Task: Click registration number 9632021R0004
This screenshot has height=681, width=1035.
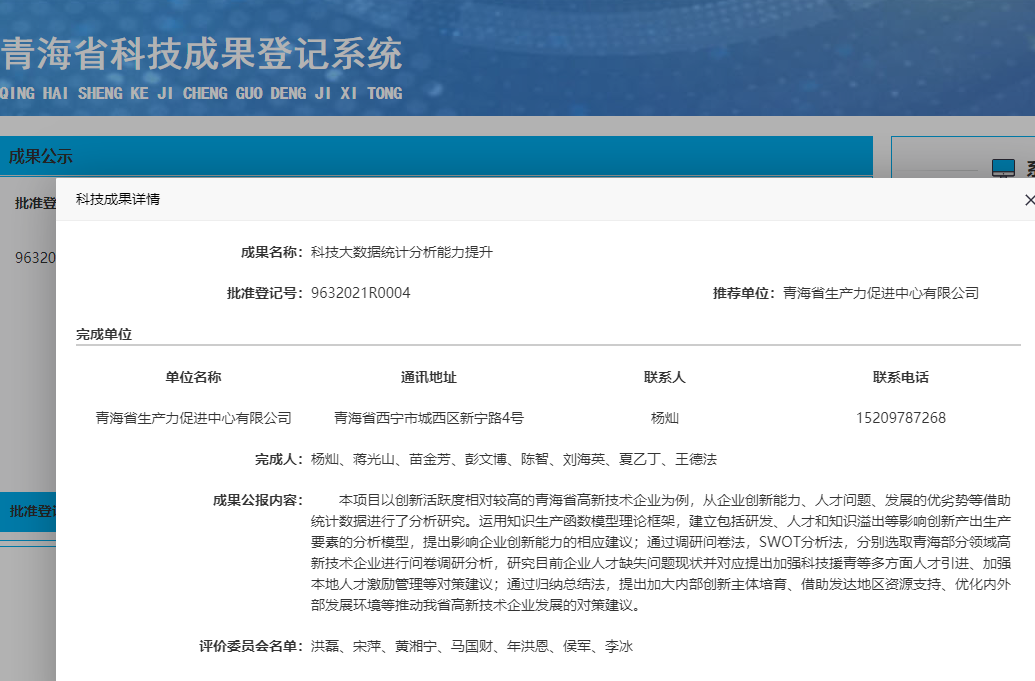Action: click(360, 293)
